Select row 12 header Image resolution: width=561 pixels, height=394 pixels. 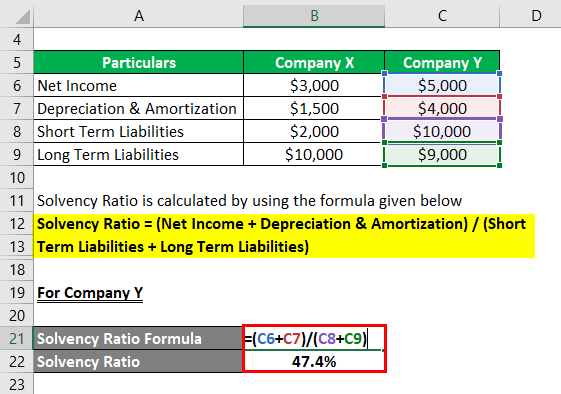[x=17, y=223]
